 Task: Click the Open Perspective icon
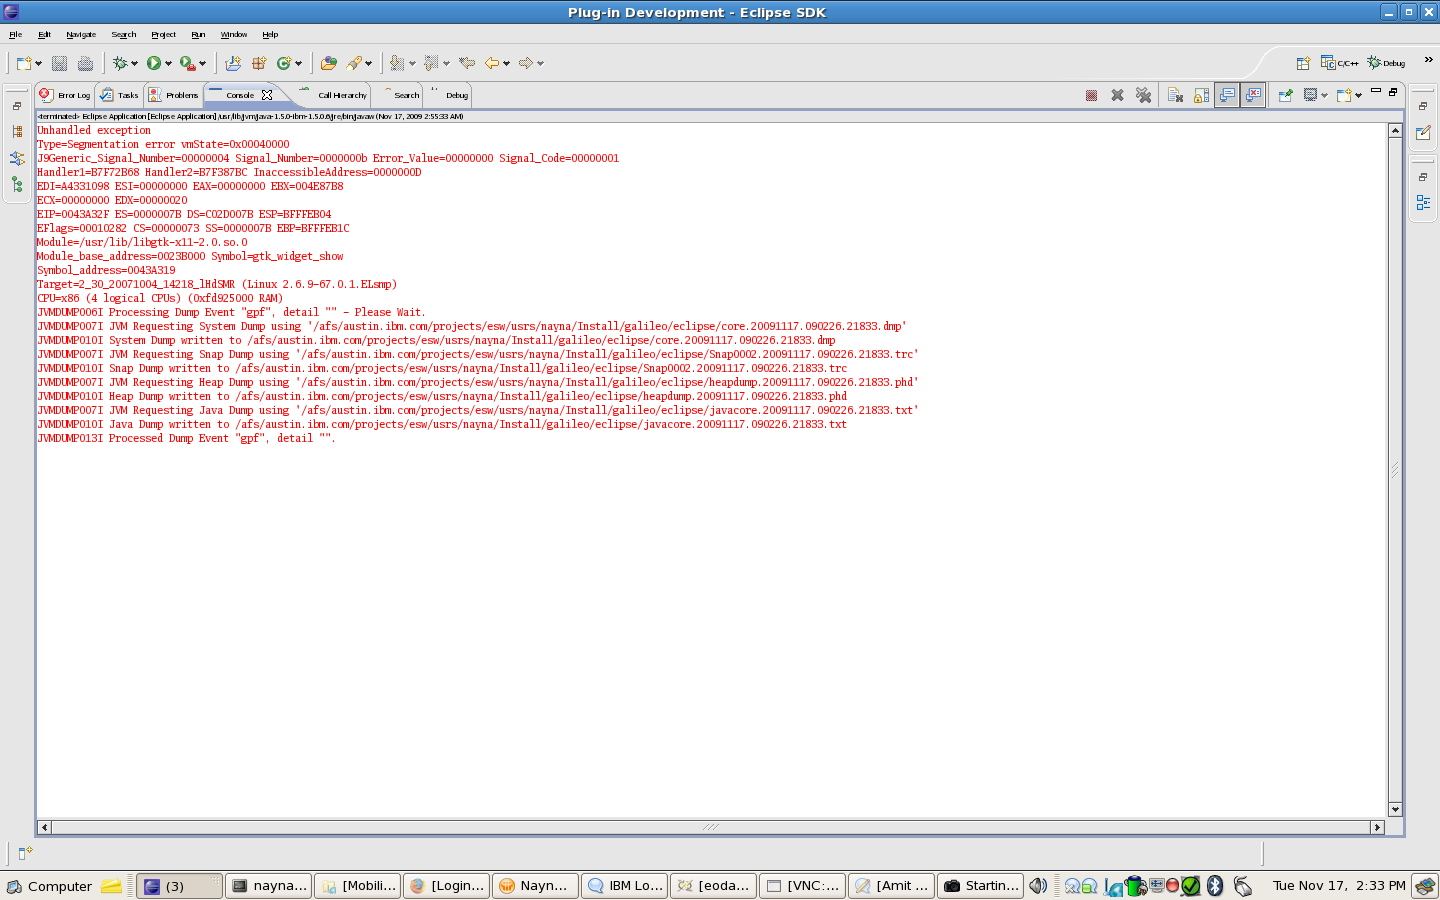point(1303,63)
